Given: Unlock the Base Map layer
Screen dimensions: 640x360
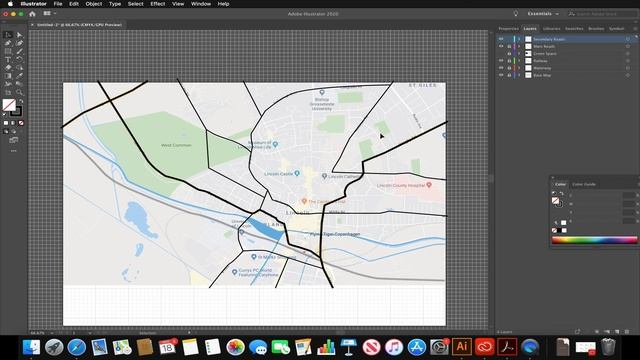Looking at the screenshot, I should [x=509, y=75].
